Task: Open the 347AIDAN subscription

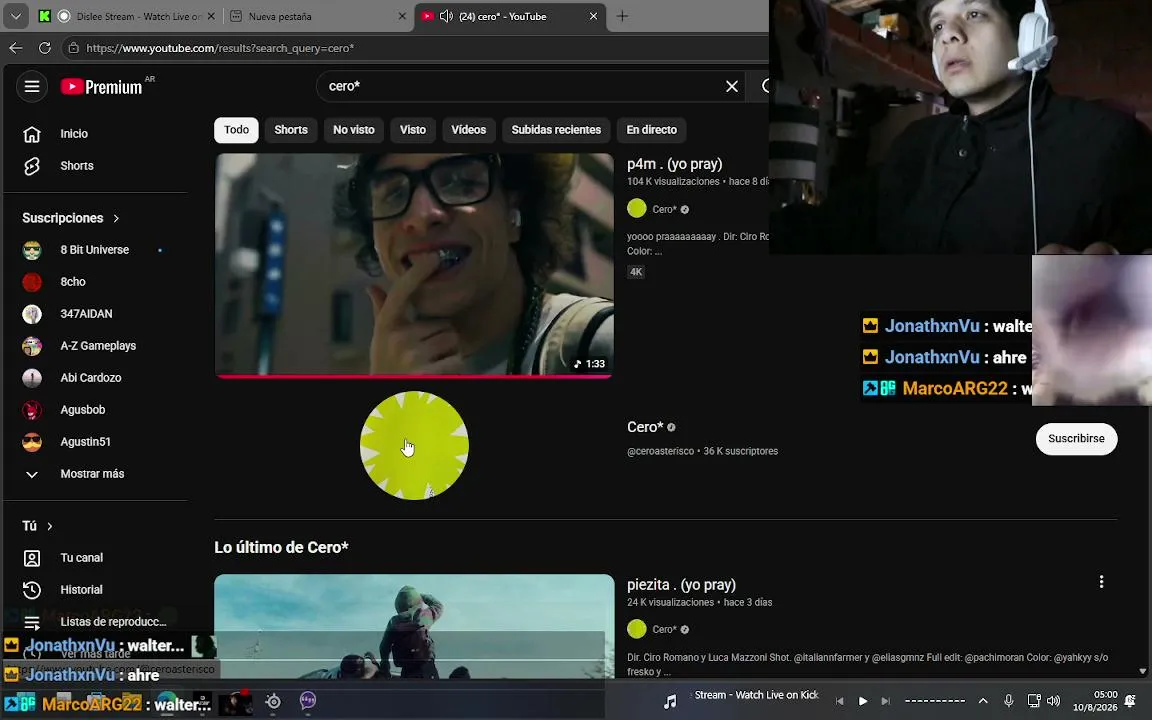Action: tap(86, 314)
